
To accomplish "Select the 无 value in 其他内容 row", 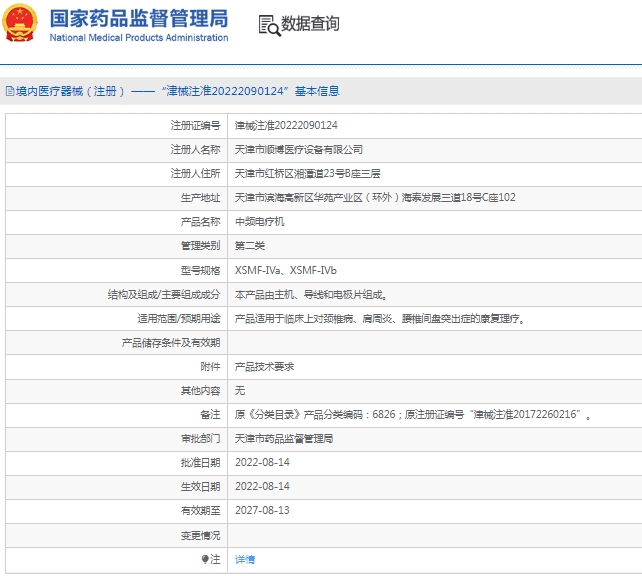I will tap(240, 391).
